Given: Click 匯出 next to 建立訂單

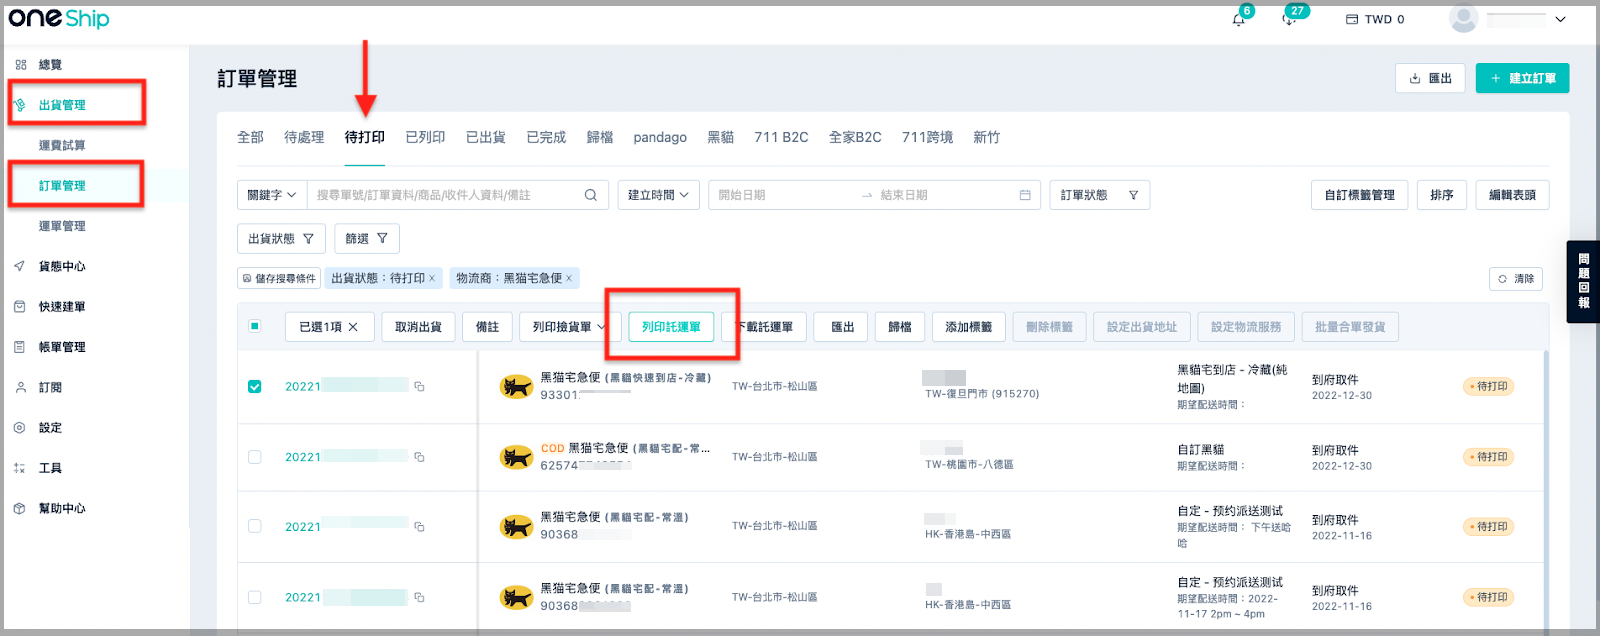Looking at the screenshot, I should (1430, 78).
